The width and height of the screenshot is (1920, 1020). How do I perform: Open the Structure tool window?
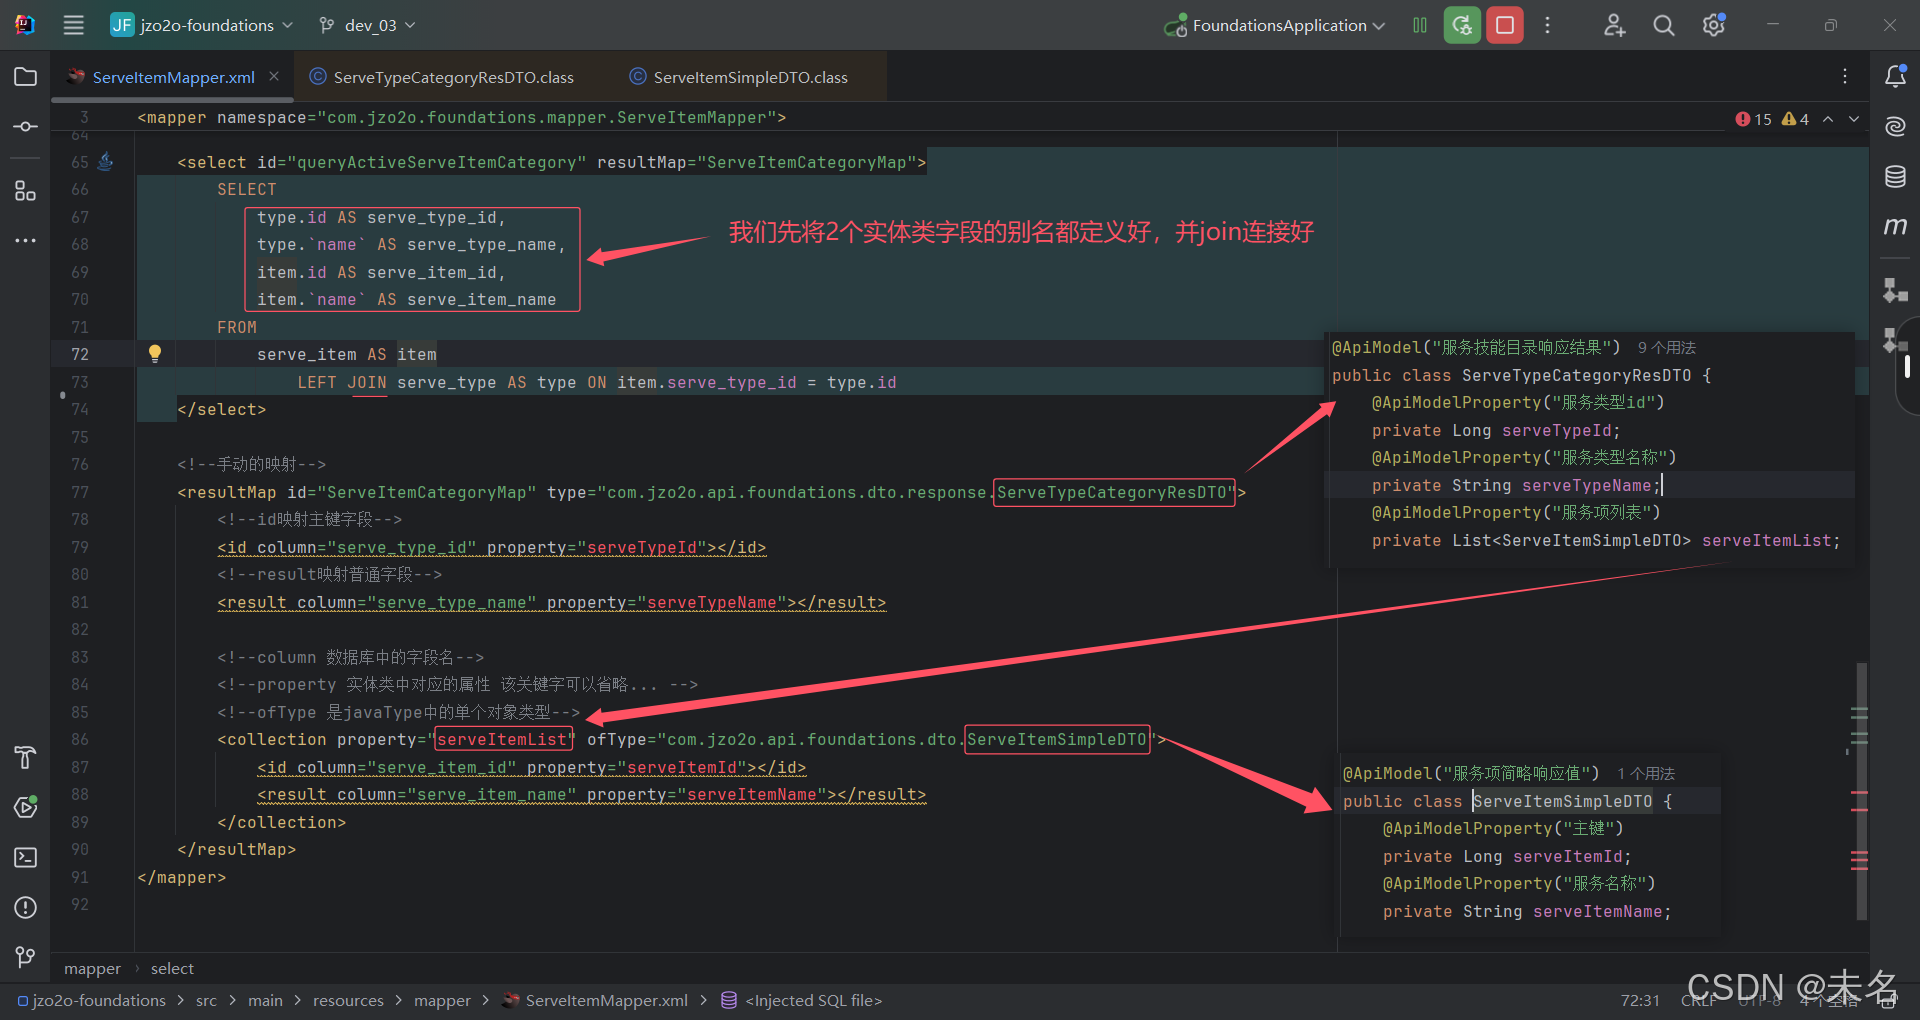point(25,190)
